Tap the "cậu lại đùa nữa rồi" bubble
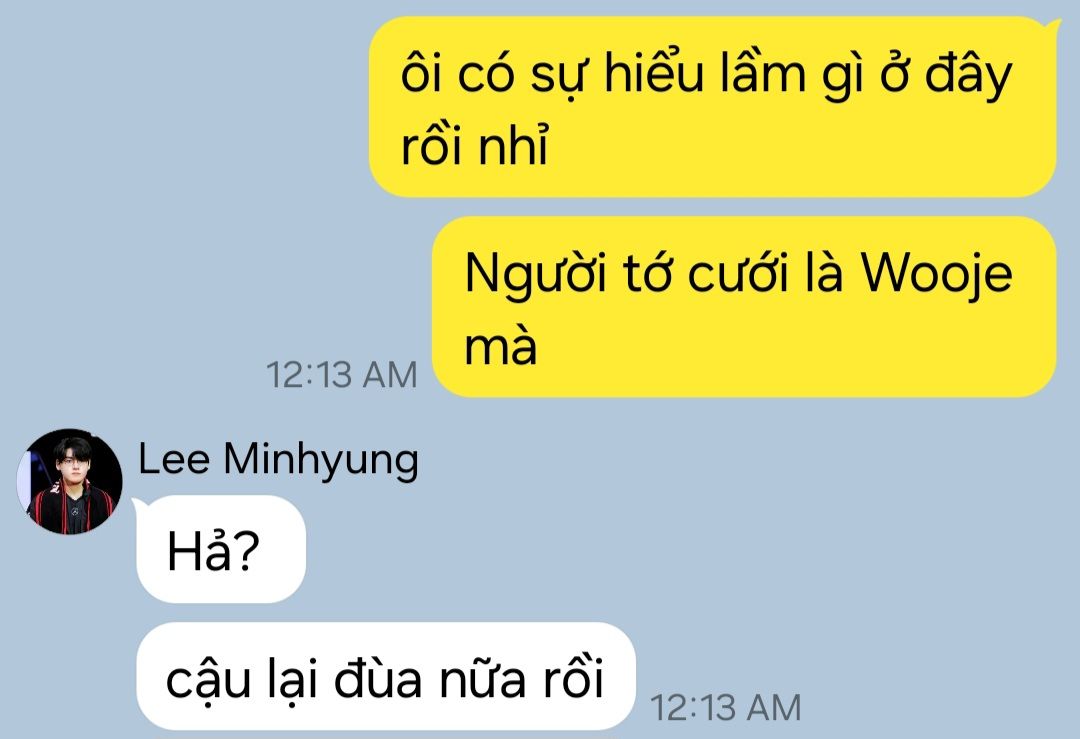This screenshot has width=1080, height=739. coord(386,677)
